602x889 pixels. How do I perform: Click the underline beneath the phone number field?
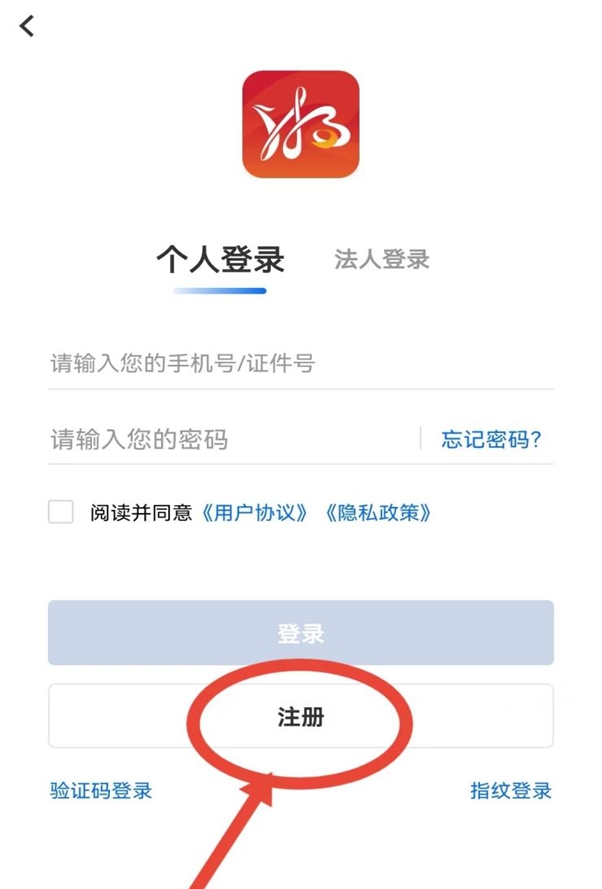[x=300, y=389]
